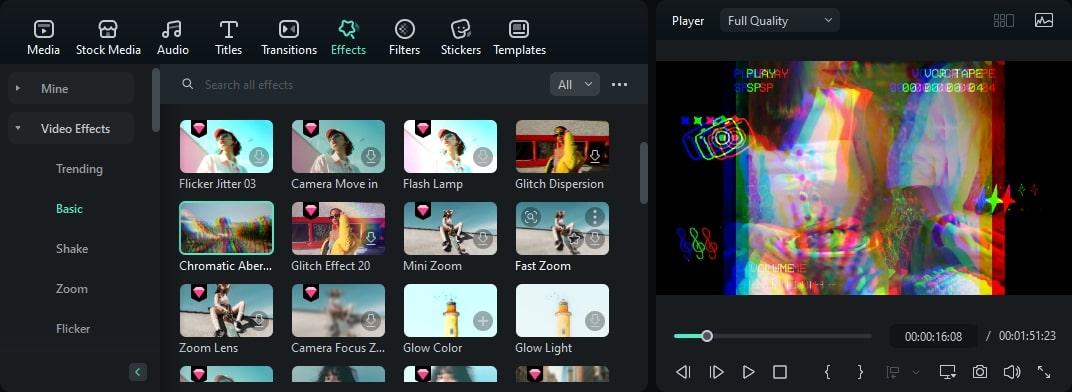Take a snapshot with the camera icon
The height and width of the screenshot is (392, 1072).
[980, 371]
